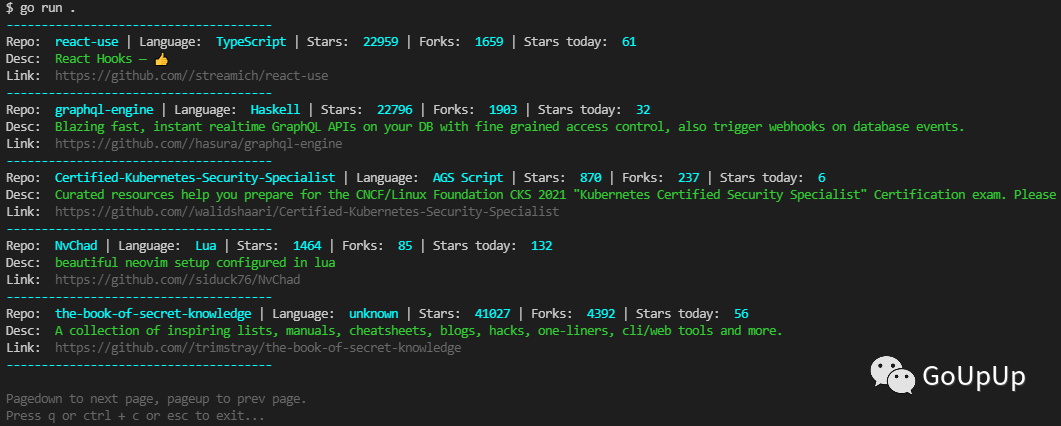Click the stars today value 56
The width and height of the screenshot is (1061, 426).
[741, 314]
